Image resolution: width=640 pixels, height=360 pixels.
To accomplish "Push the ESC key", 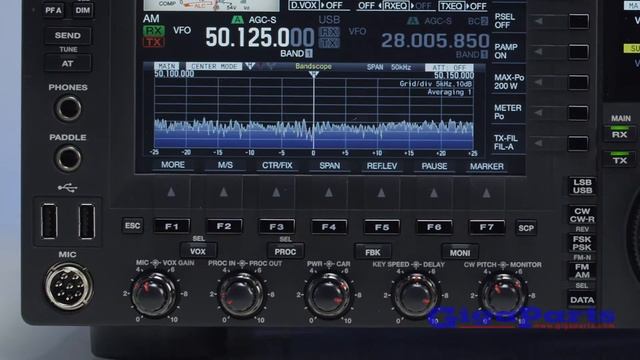I will click(x=132, y=226).
